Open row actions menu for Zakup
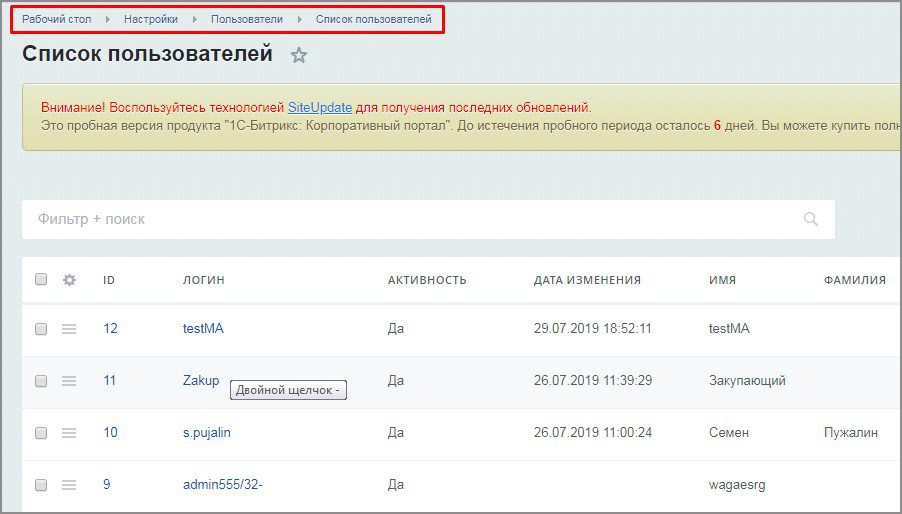902x514 pixels. (69, 381)
